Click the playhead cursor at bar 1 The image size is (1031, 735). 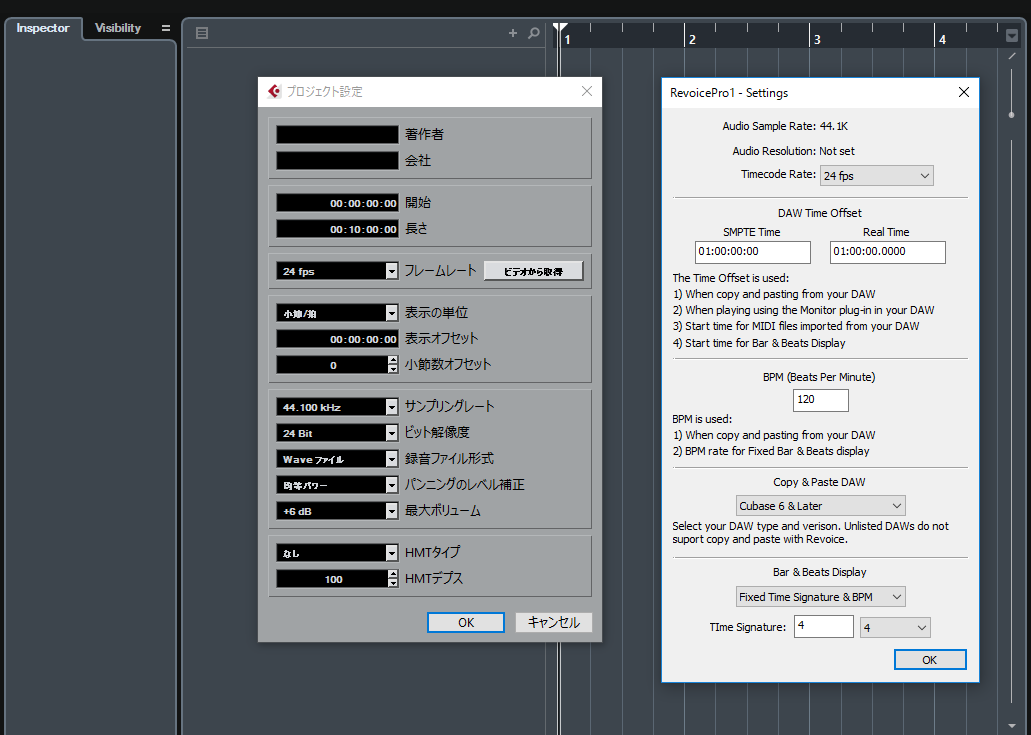tap(560, 28)
